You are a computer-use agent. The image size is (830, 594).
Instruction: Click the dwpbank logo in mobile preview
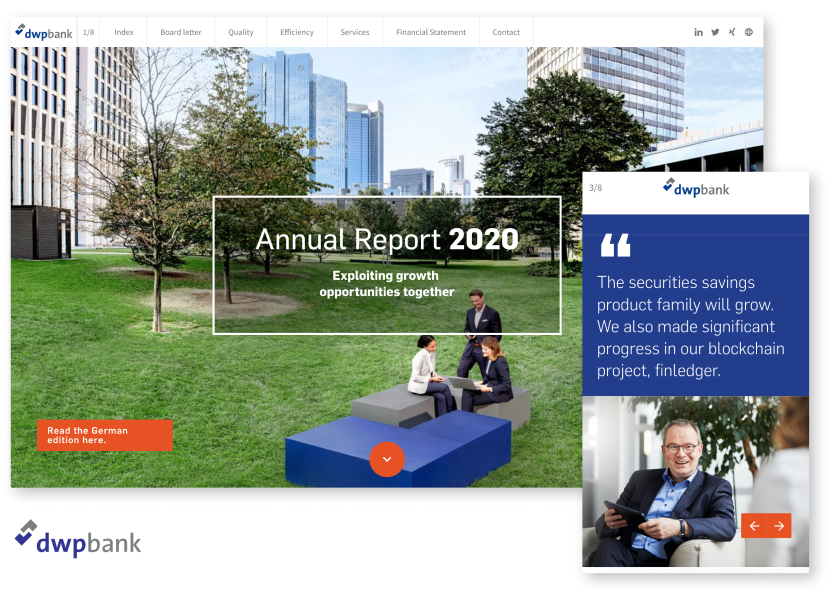click(696, 188)
